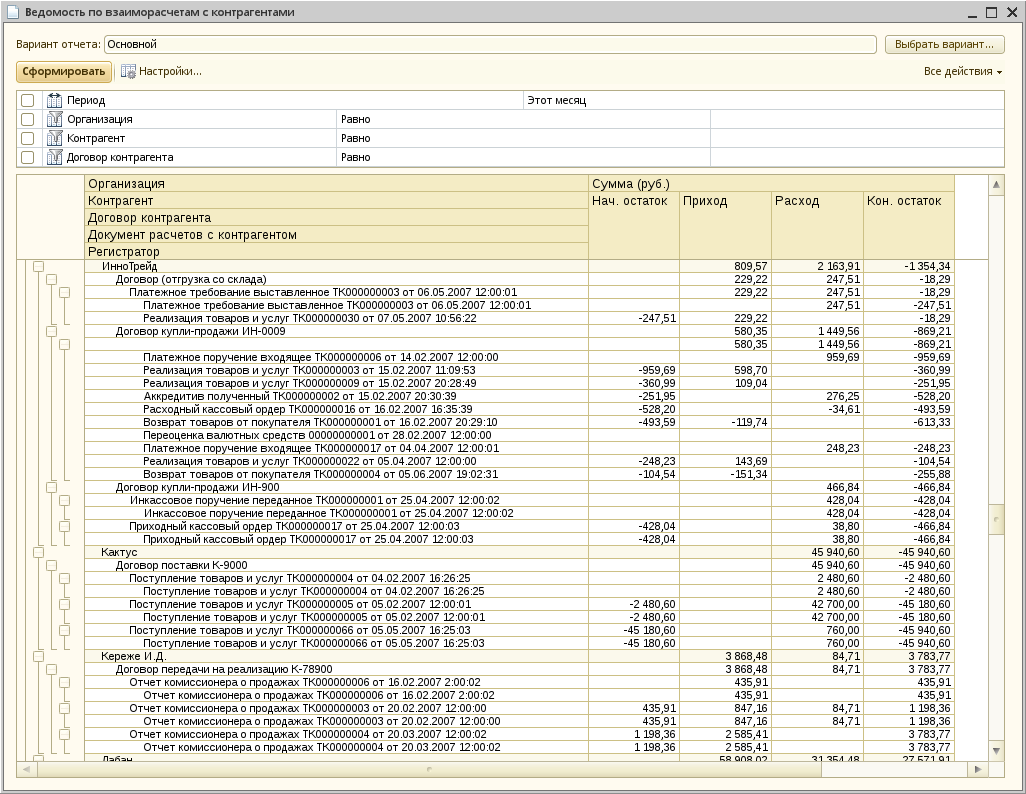Click the Настройки settings icon

click(x=128, y=72)
